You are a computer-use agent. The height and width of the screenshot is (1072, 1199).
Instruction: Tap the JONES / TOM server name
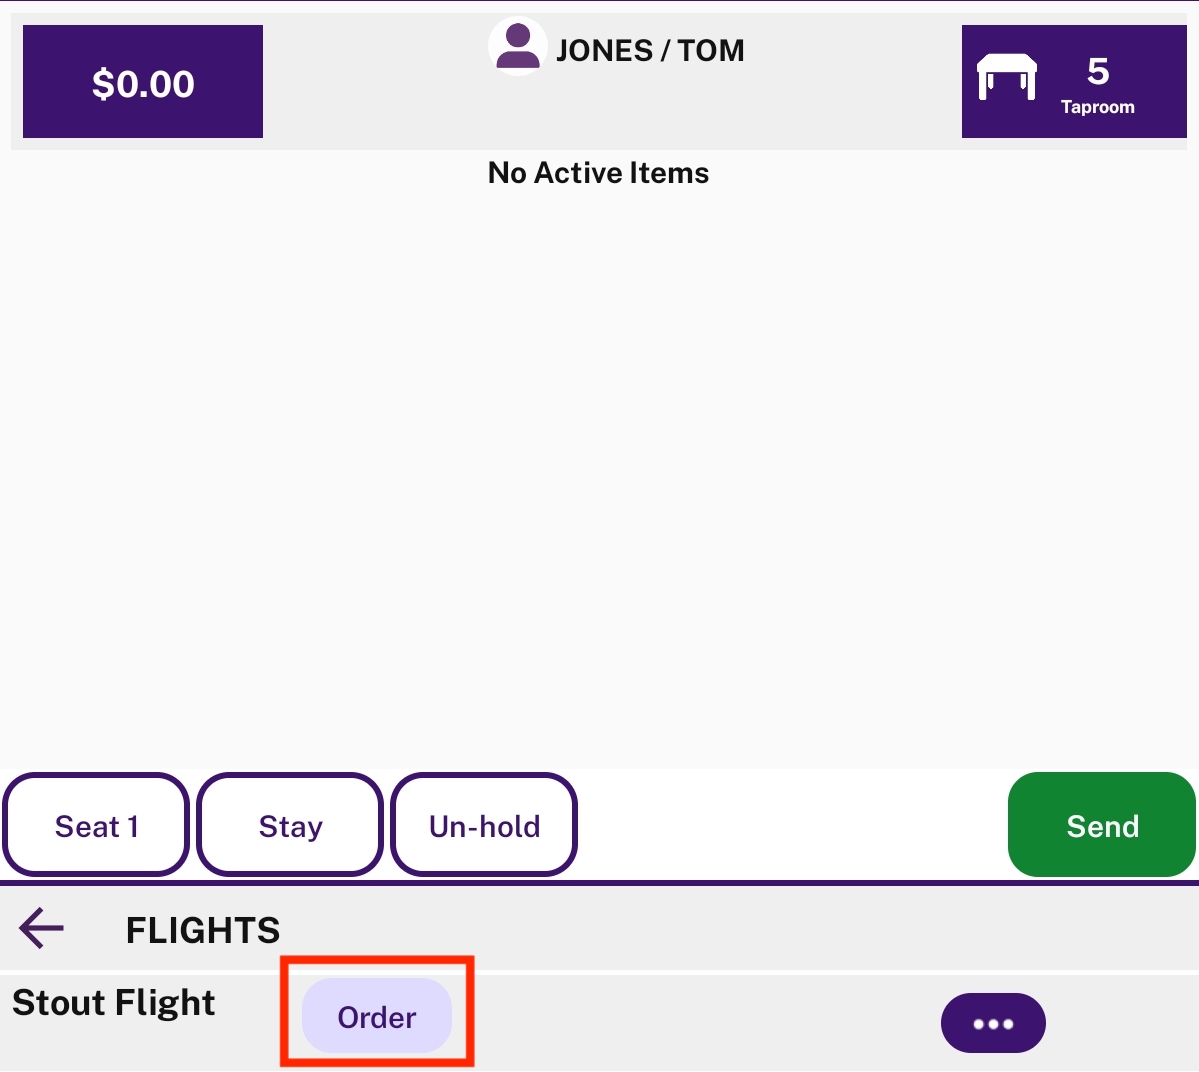point(650,50)
